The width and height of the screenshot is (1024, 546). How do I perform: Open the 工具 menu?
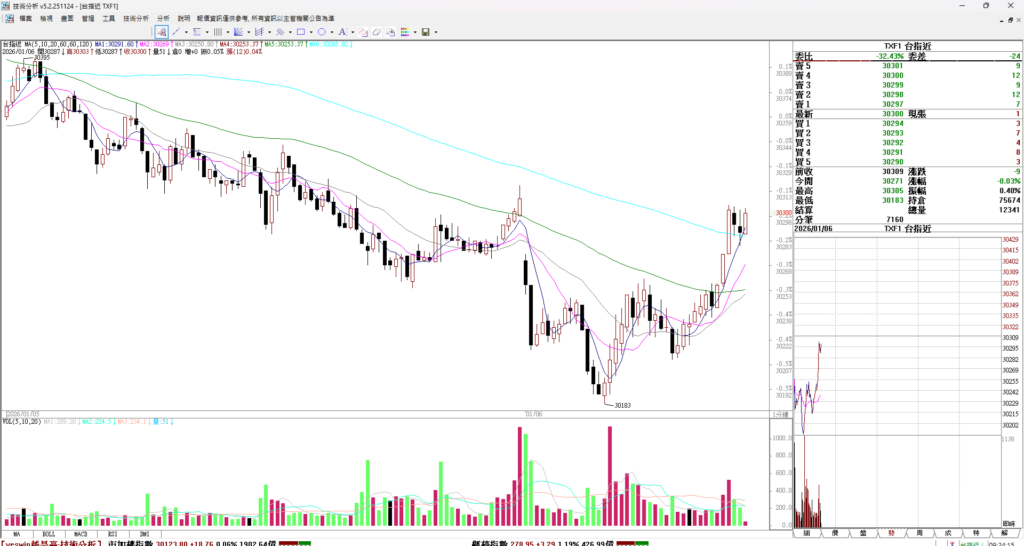[108, 18]
